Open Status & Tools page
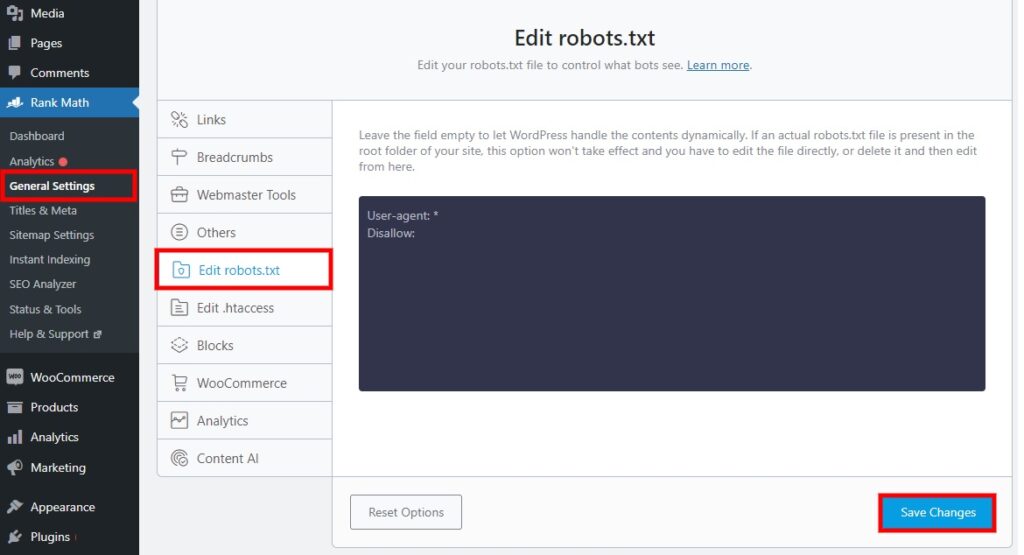Viewport: 1024px width, 555px height. (45, 309)
